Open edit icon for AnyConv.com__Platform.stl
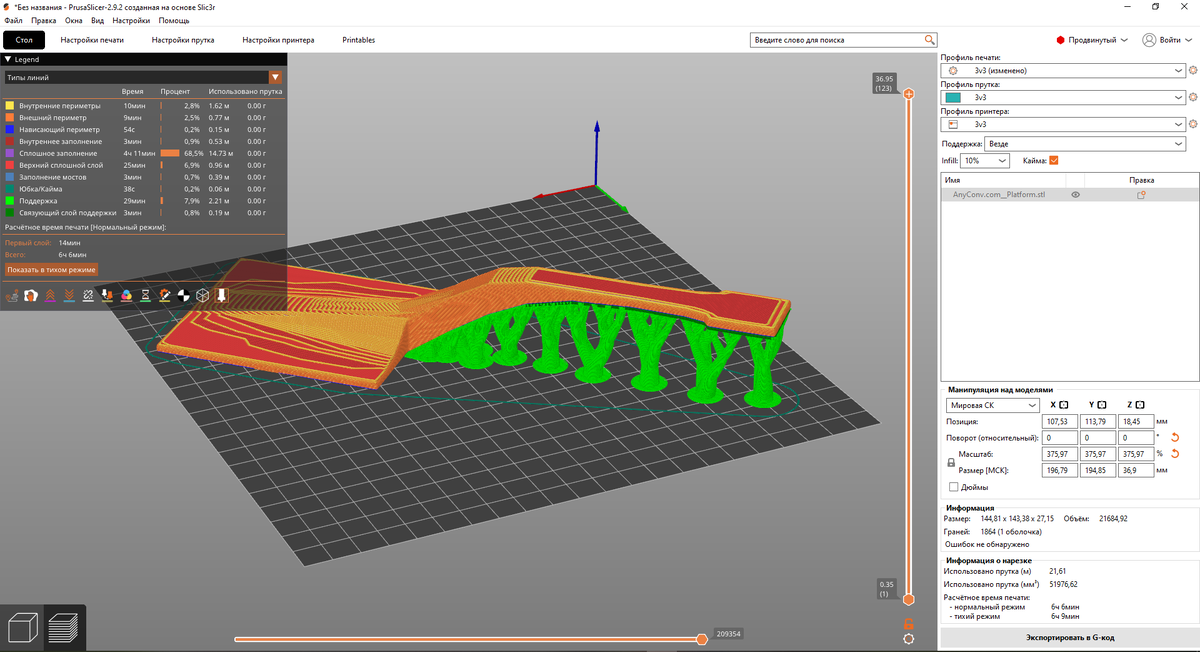1200x652 pixels. (1141, 195)
